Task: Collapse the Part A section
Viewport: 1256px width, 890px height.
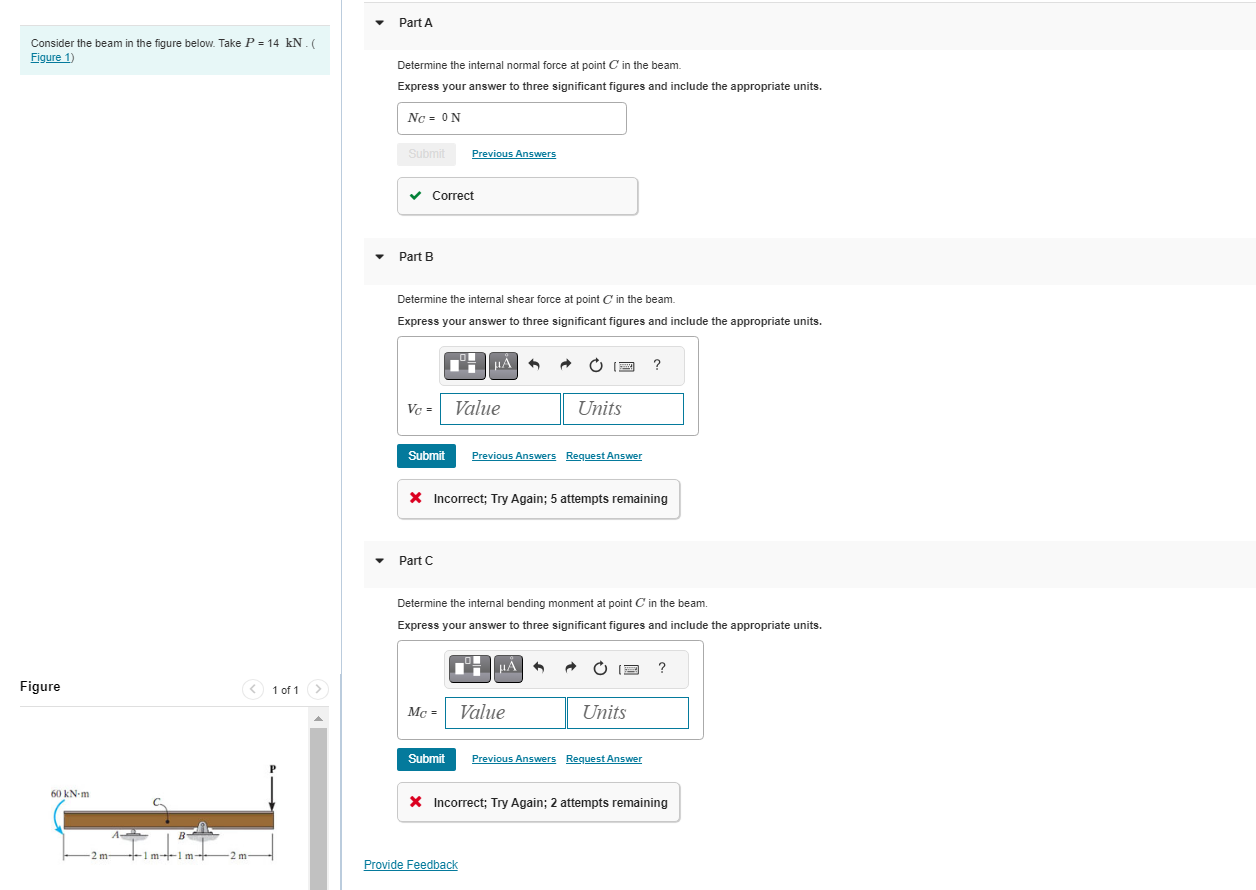Action: (x=379, y=22)
